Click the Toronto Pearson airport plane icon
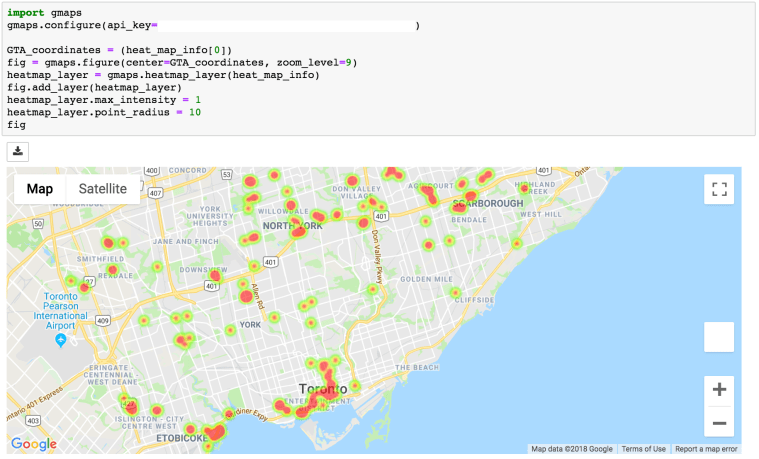This screenshot has height=459, width=759. pyautogui.click(x=61, y=340)
